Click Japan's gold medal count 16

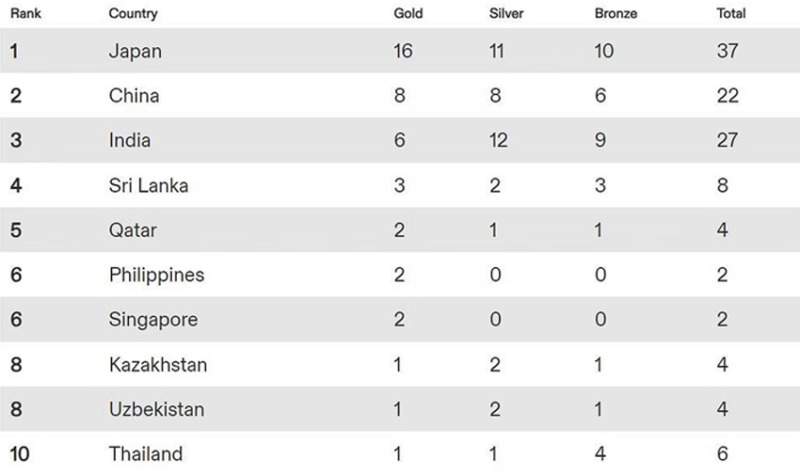click(x=403, y=51)
